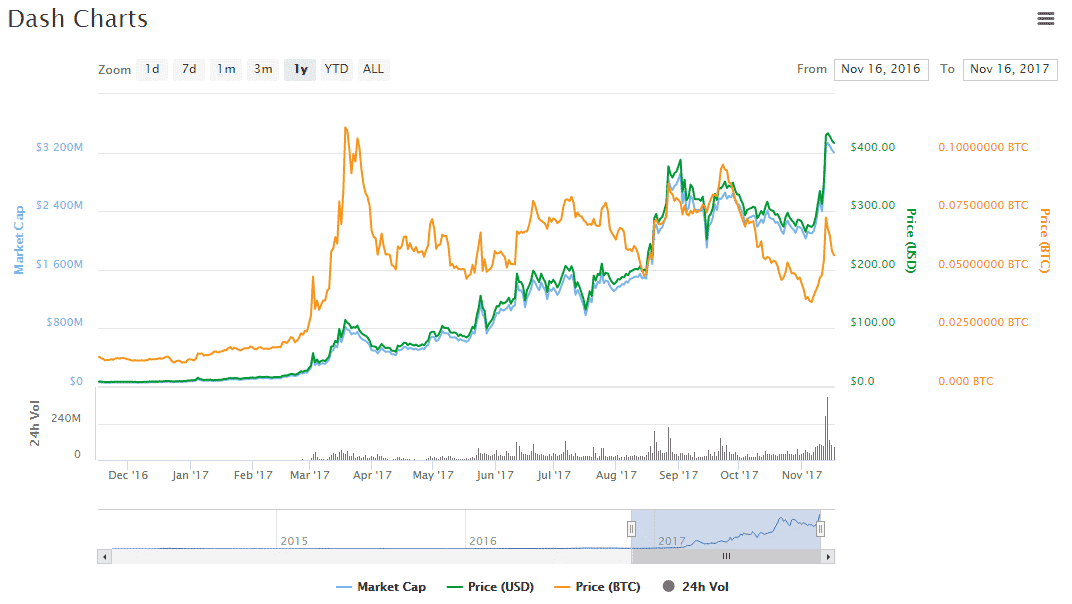Set zoom range to 1d
The height and width of the screenshot is (604, 1072).
click(152, 69)
